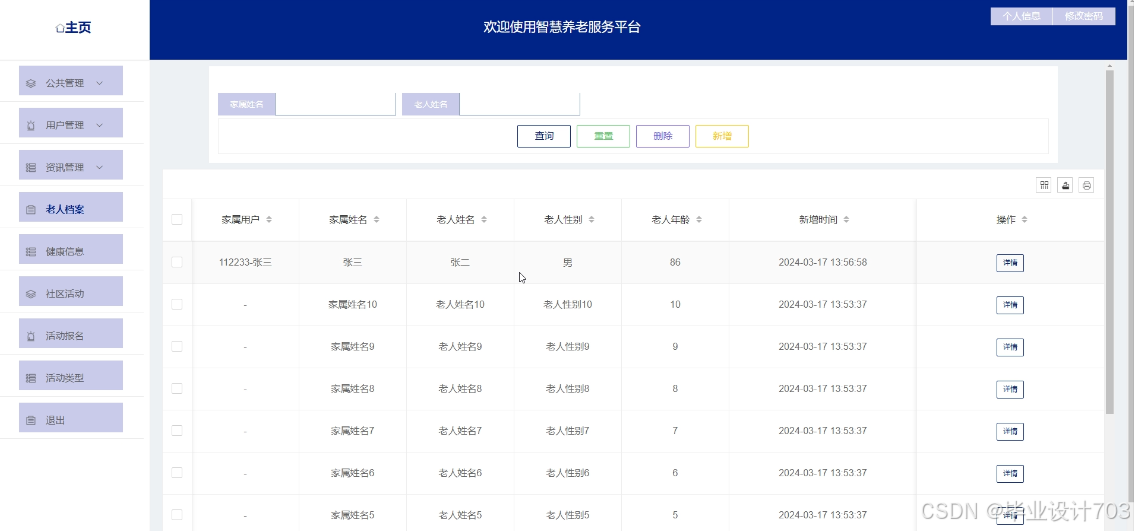The width and height of the screenshot is (1134, 531).
Task: Click the icon beside 老人档案
Action: 30,210
